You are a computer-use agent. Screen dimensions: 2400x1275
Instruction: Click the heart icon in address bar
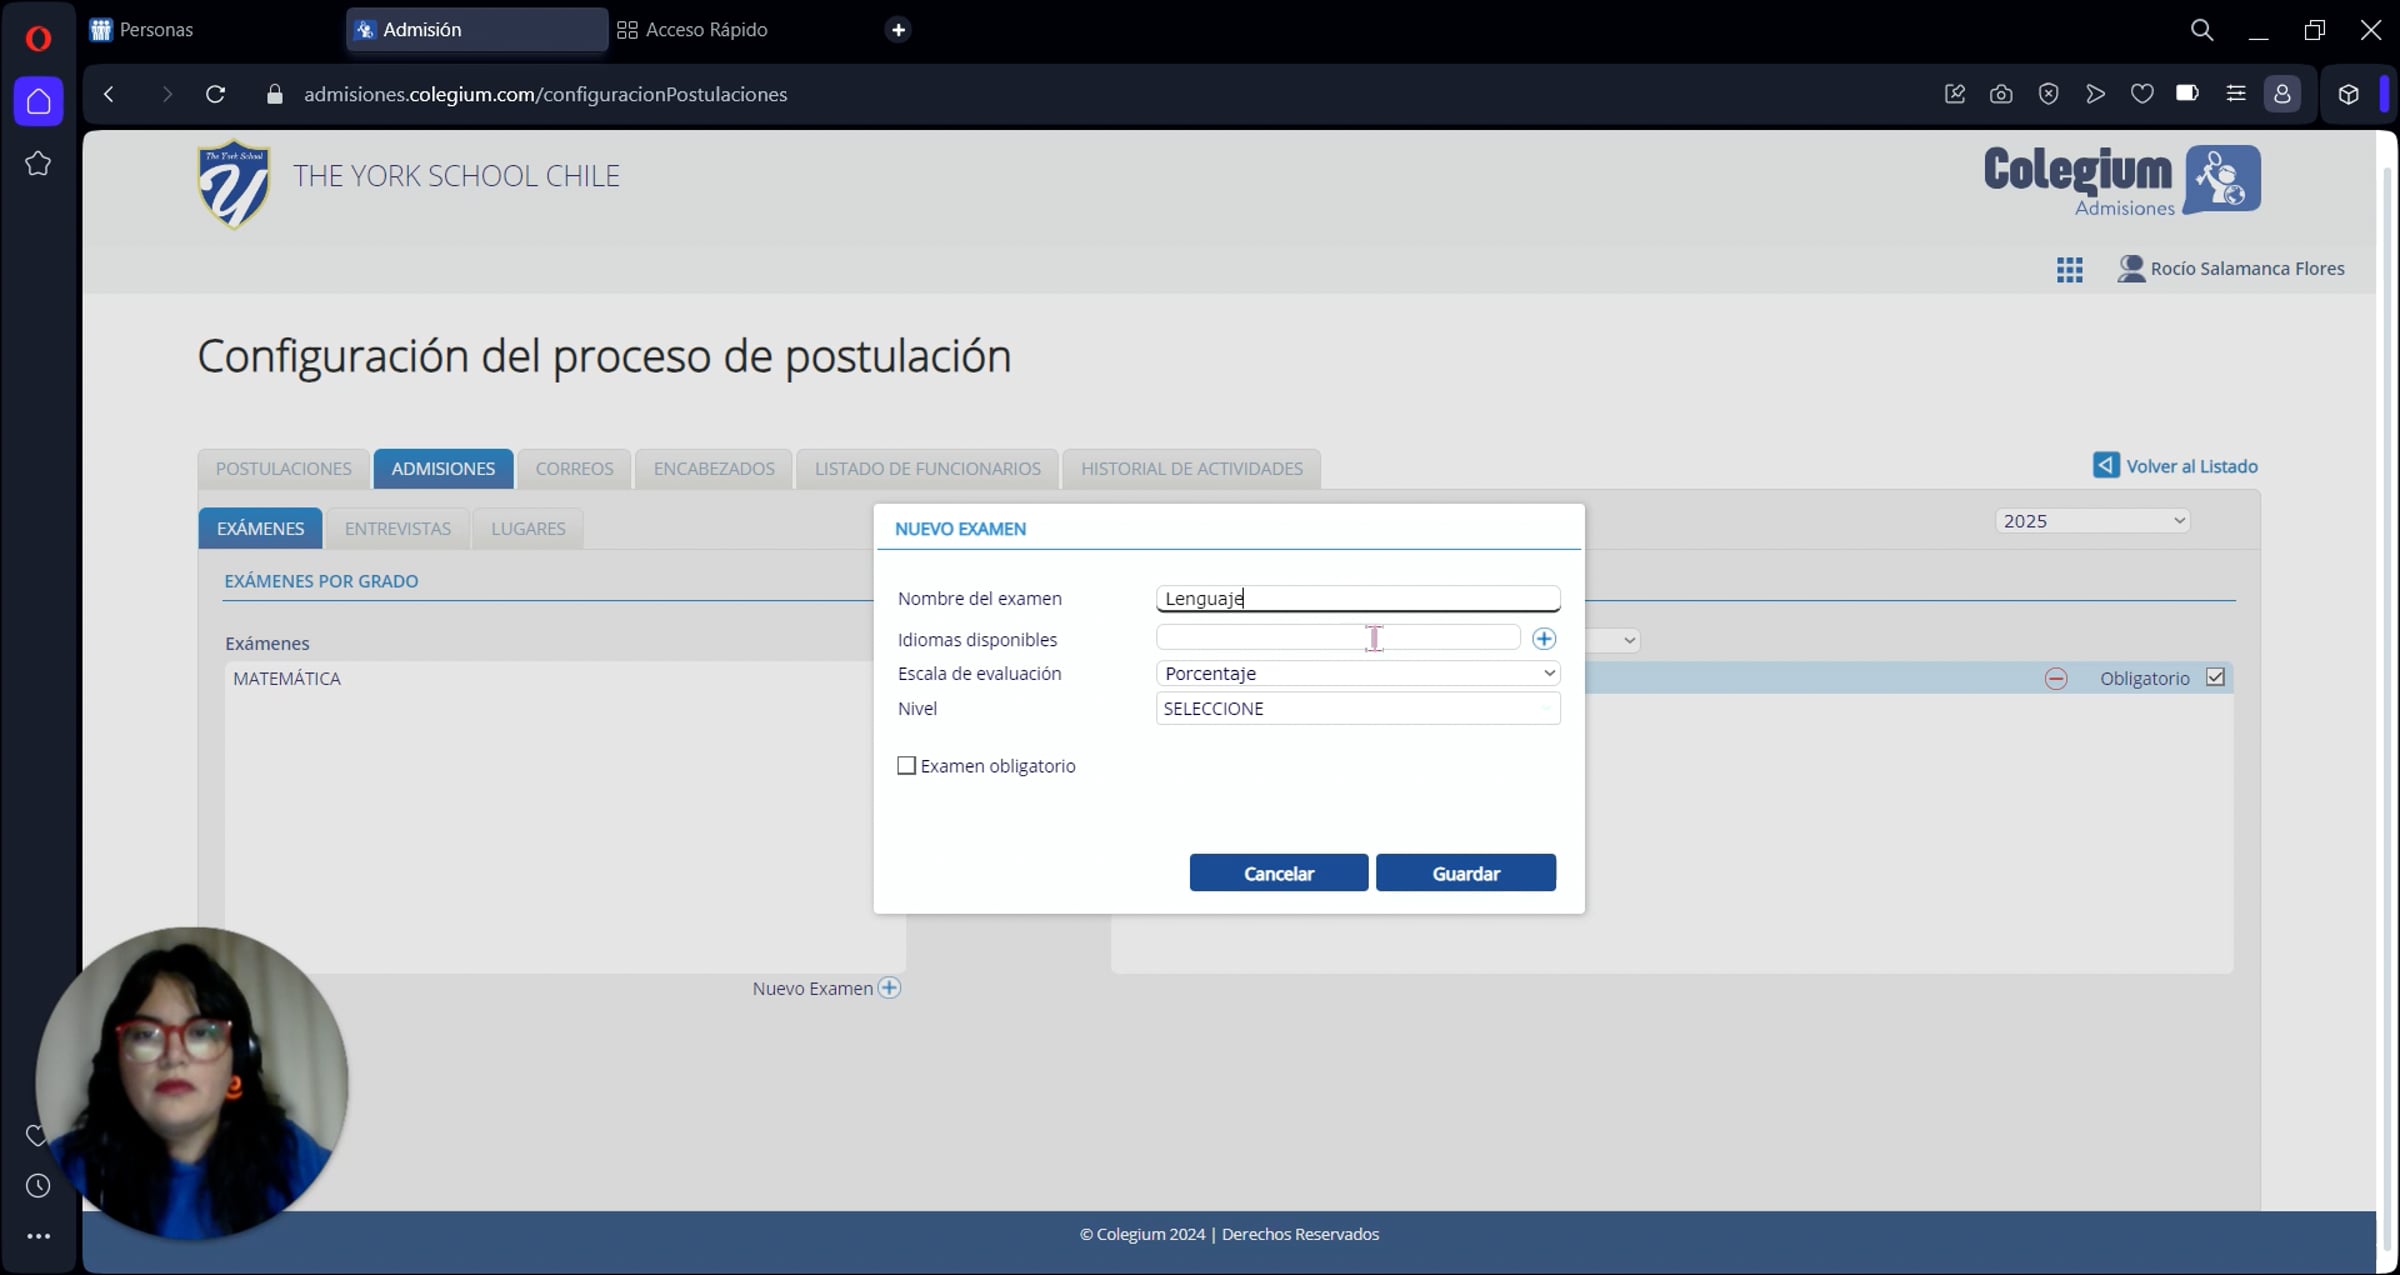pyautogui.click(x=2141, y=94)
